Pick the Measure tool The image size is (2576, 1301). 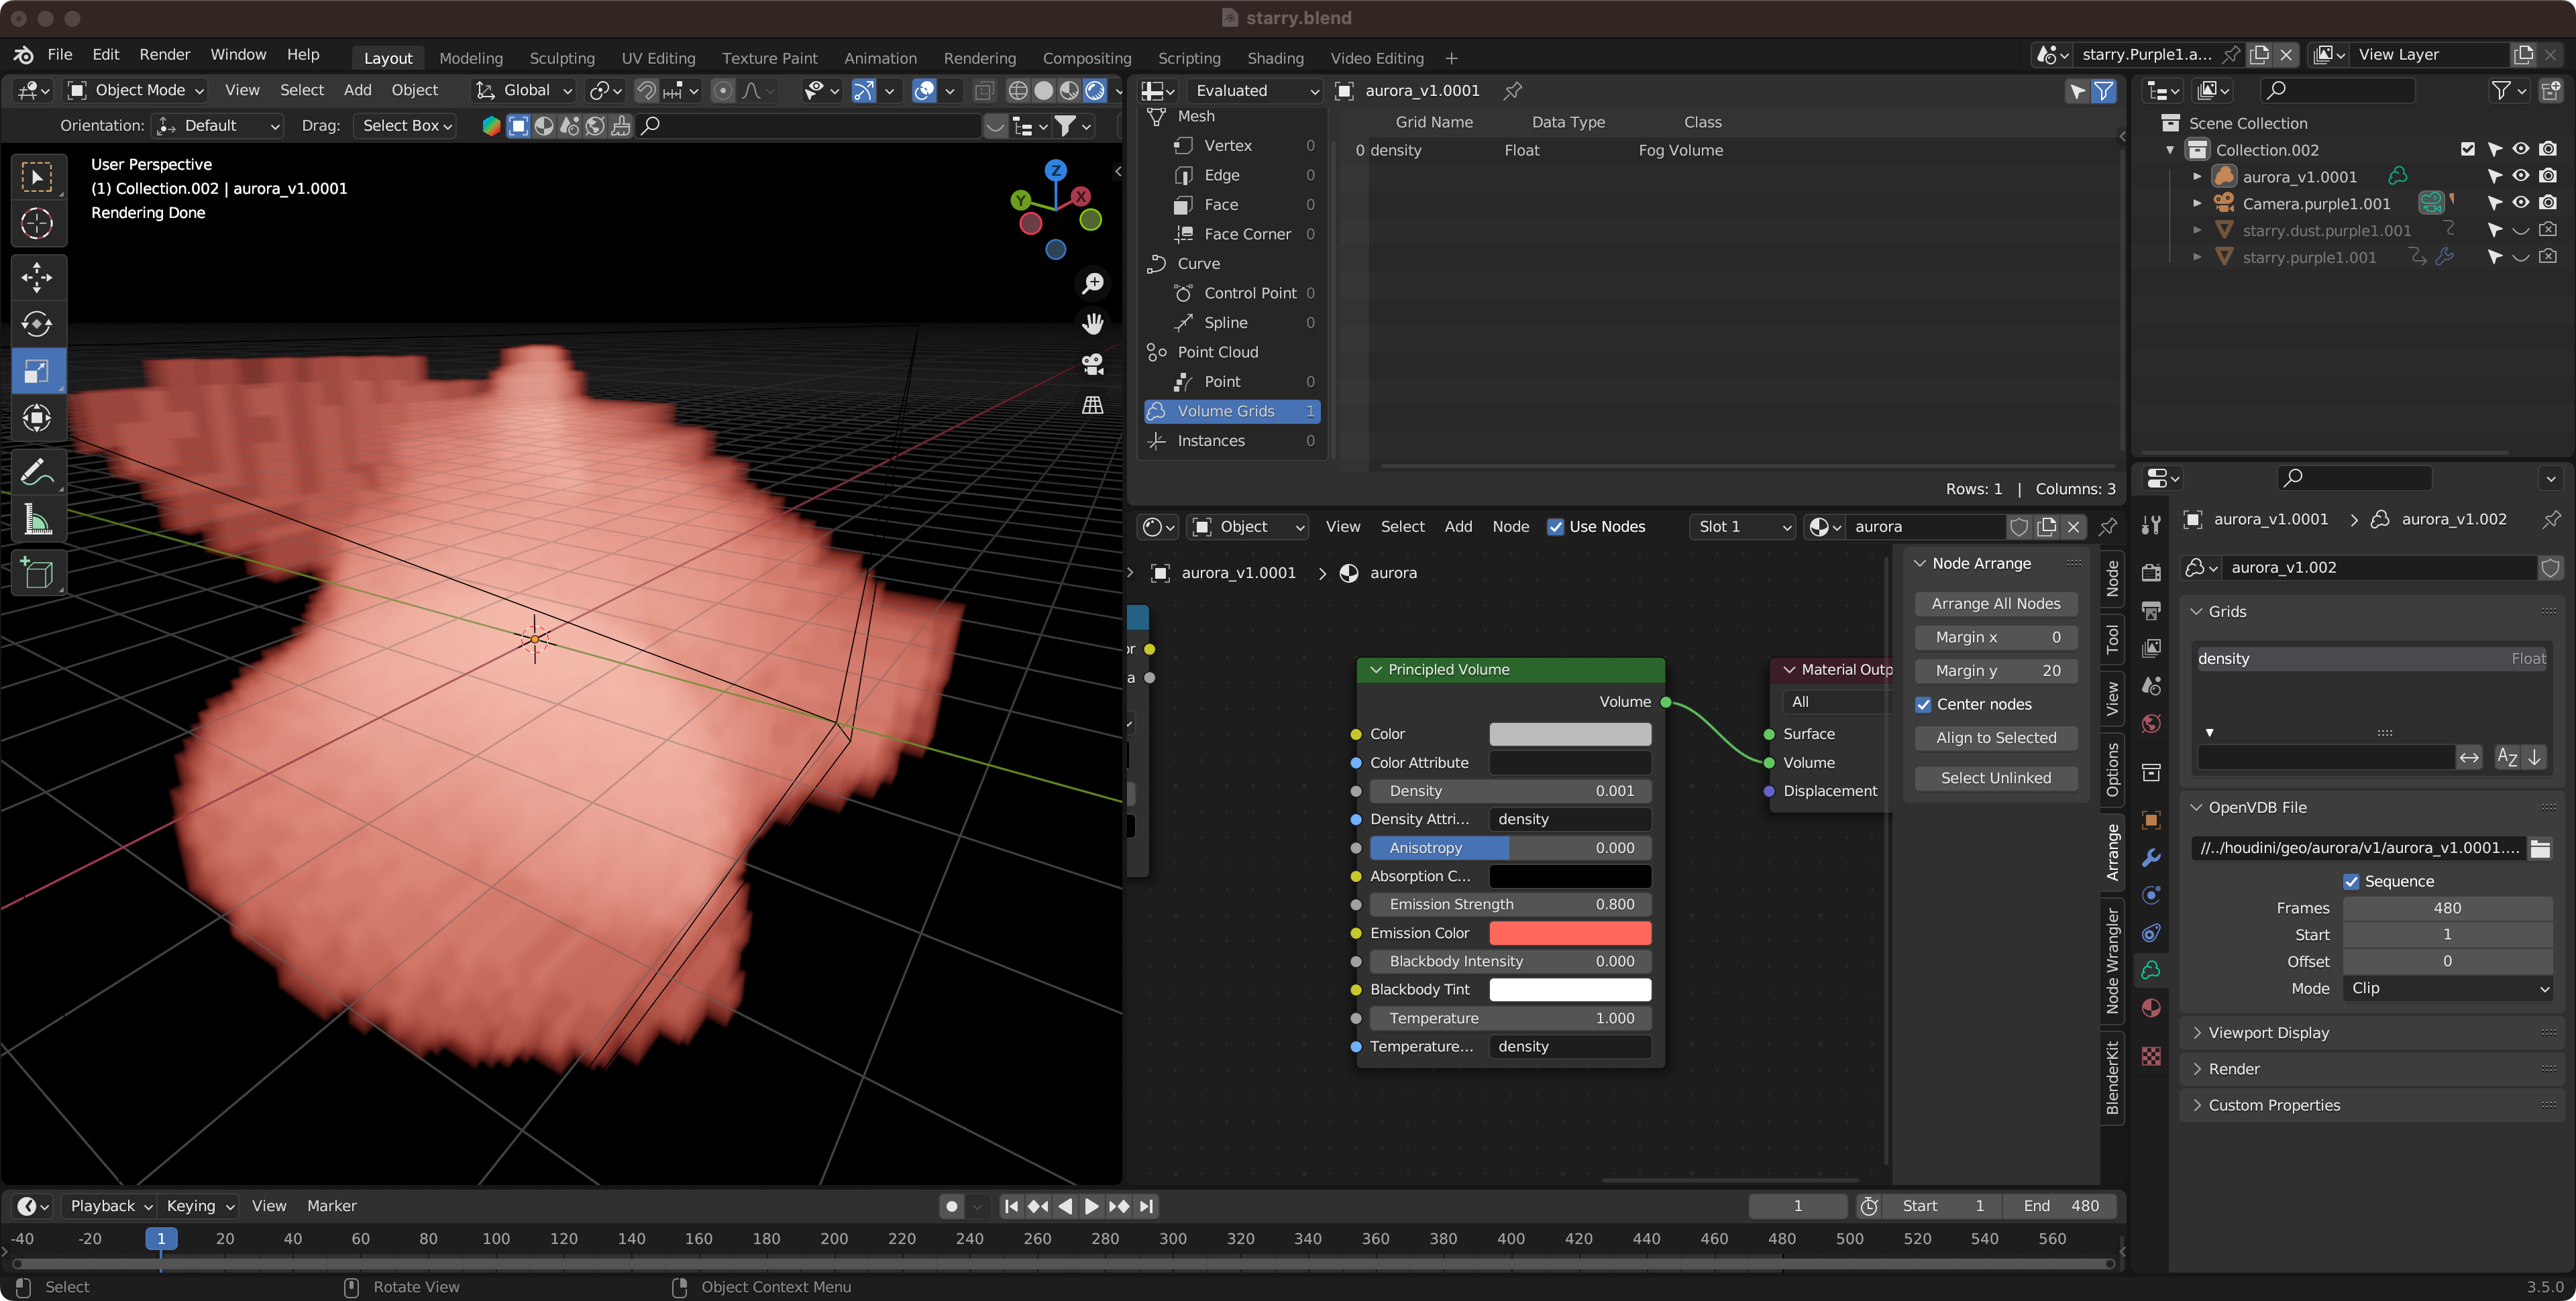(37, 519)
